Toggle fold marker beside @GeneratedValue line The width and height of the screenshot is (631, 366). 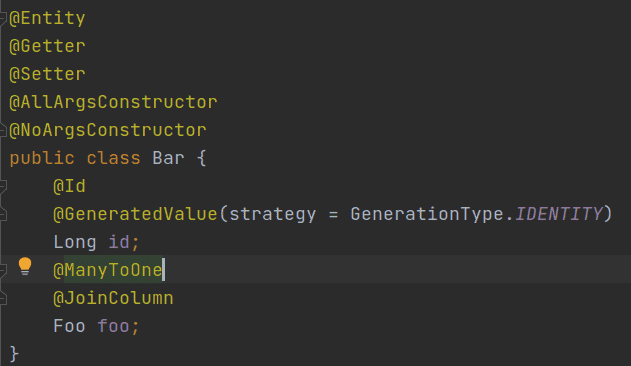3,214
